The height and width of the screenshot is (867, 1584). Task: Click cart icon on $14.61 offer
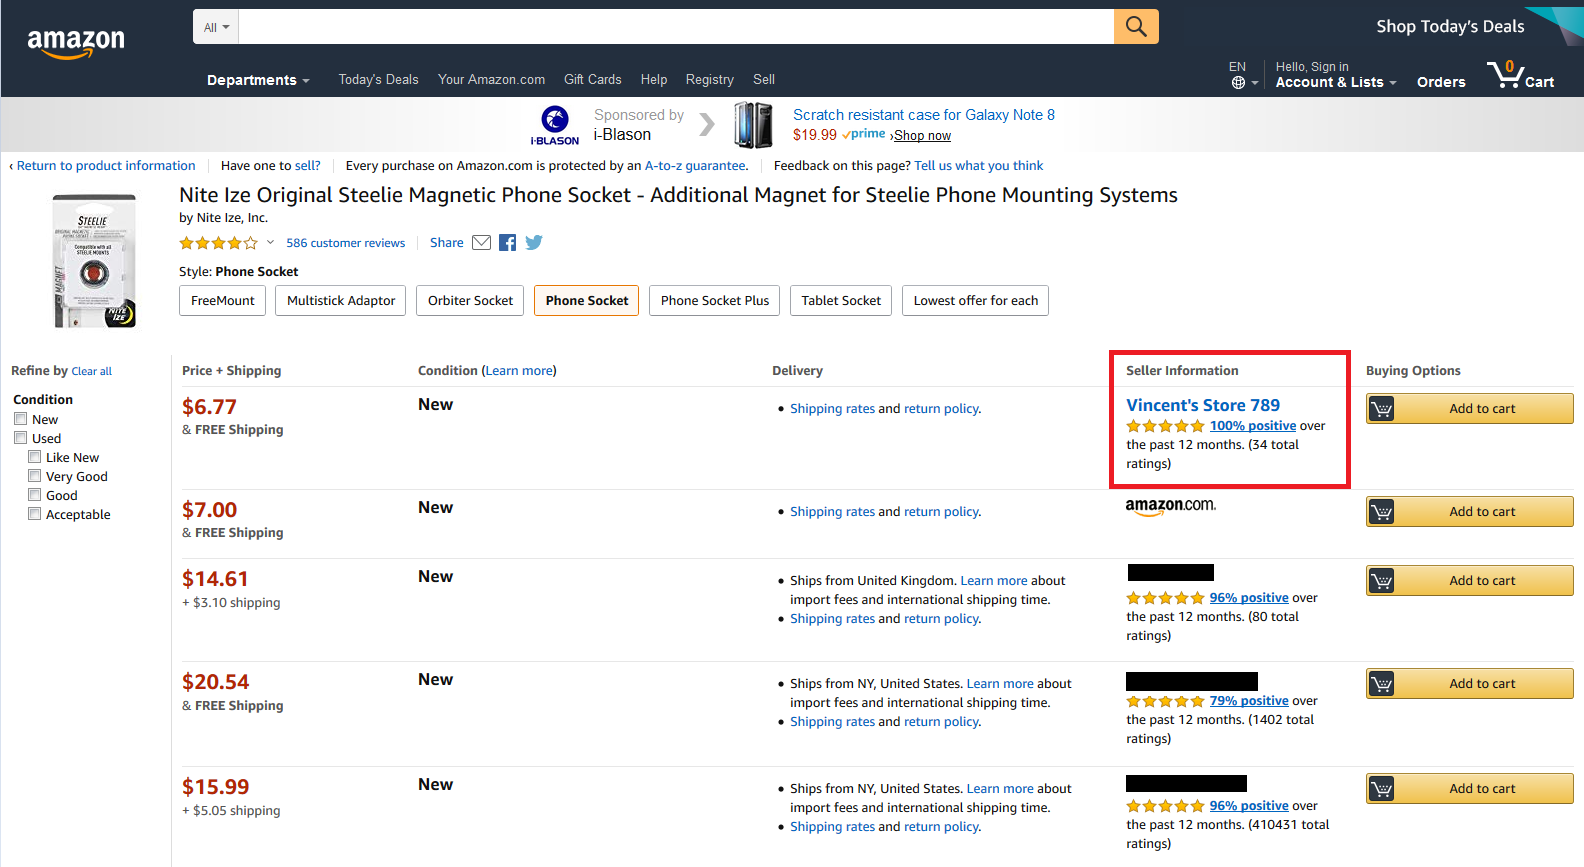coord(1381,581)
